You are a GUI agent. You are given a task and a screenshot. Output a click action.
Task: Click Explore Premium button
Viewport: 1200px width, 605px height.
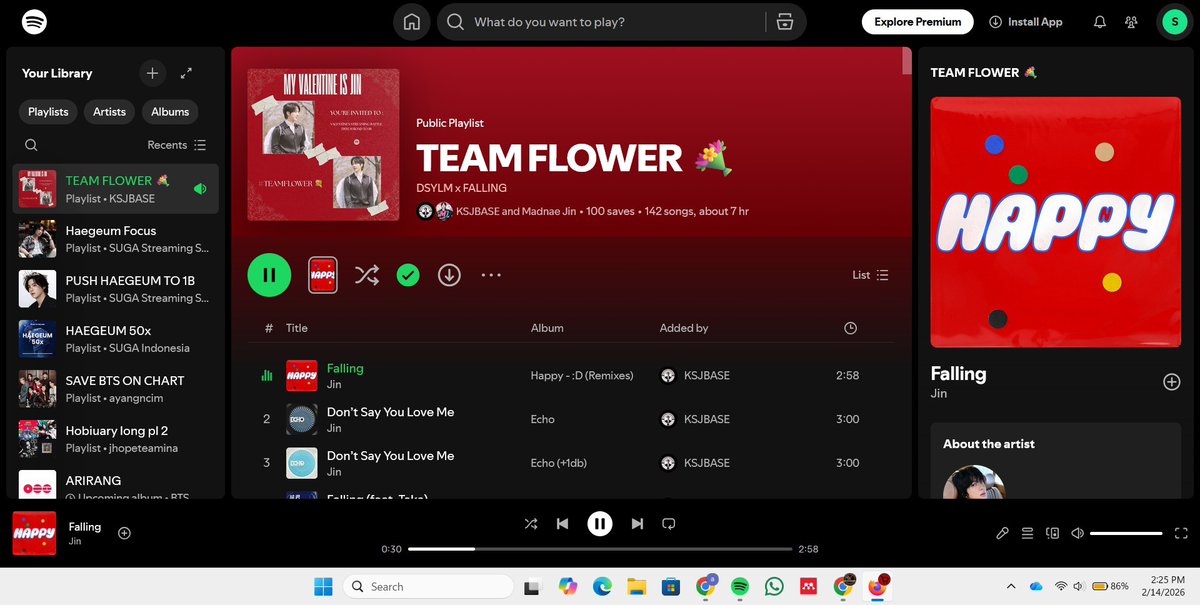click(x=917, y=22)
